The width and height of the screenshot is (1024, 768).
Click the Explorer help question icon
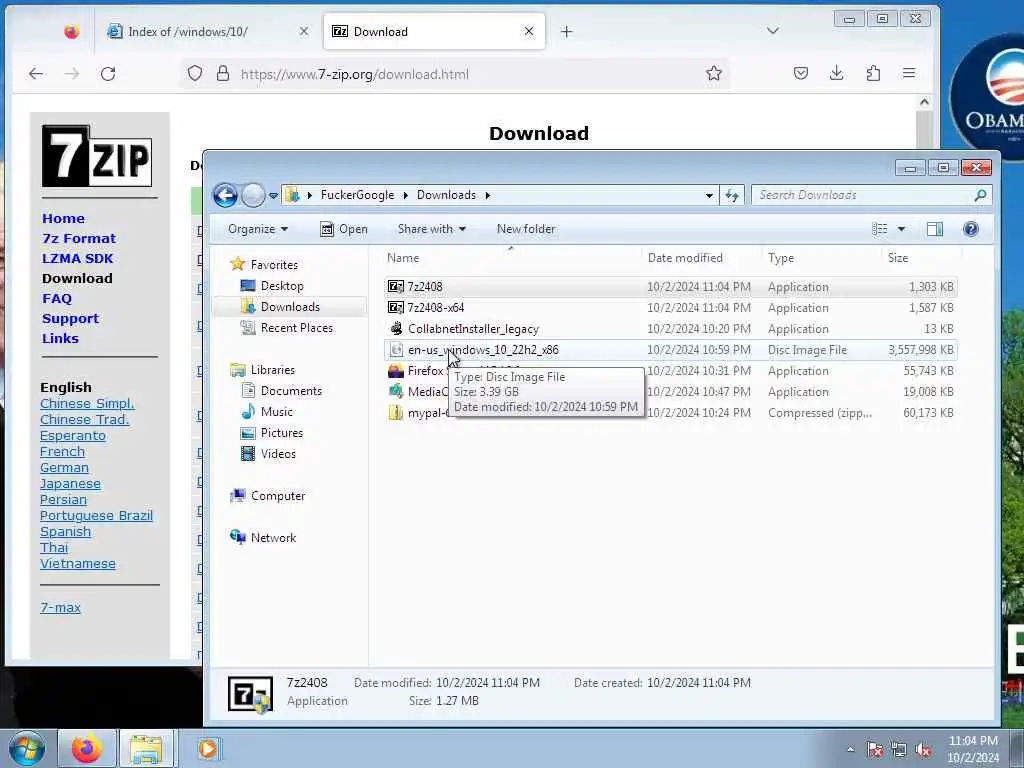970,229
